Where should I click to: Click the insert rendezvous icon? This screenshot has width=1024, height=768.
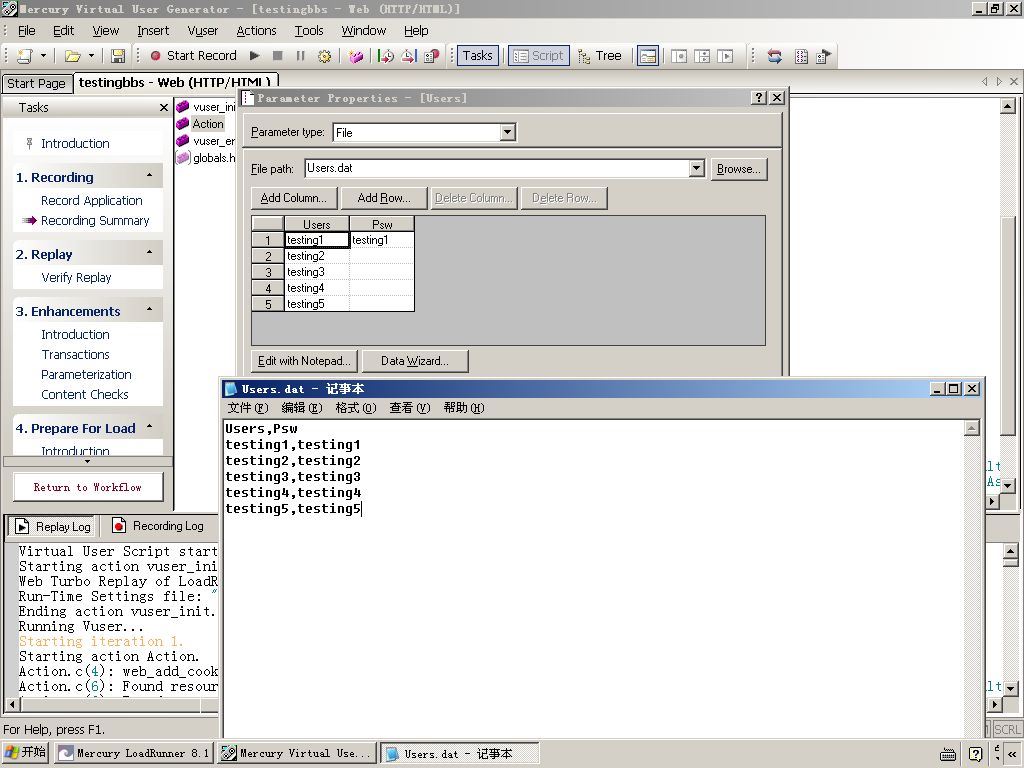tap(432, 56)
